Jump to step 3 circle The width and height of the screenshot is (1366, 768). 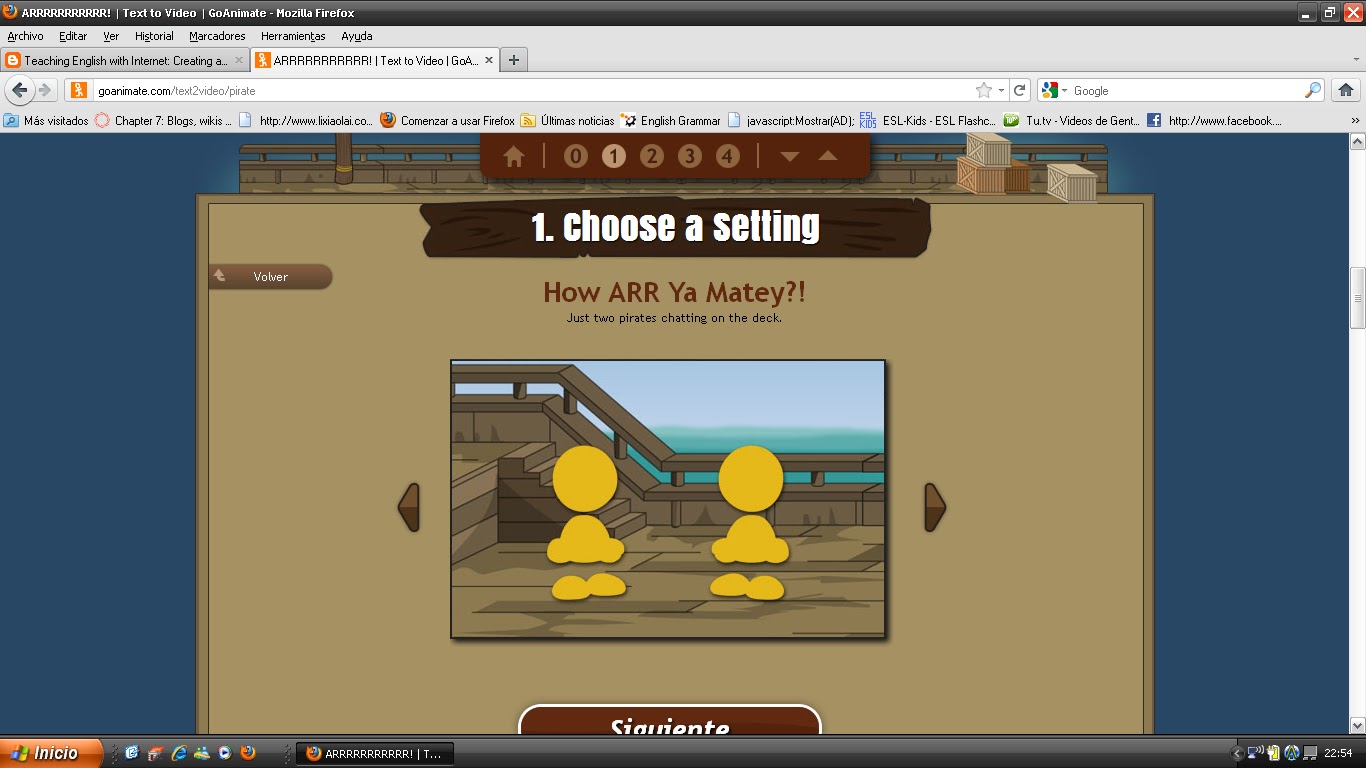coord(689,156)
